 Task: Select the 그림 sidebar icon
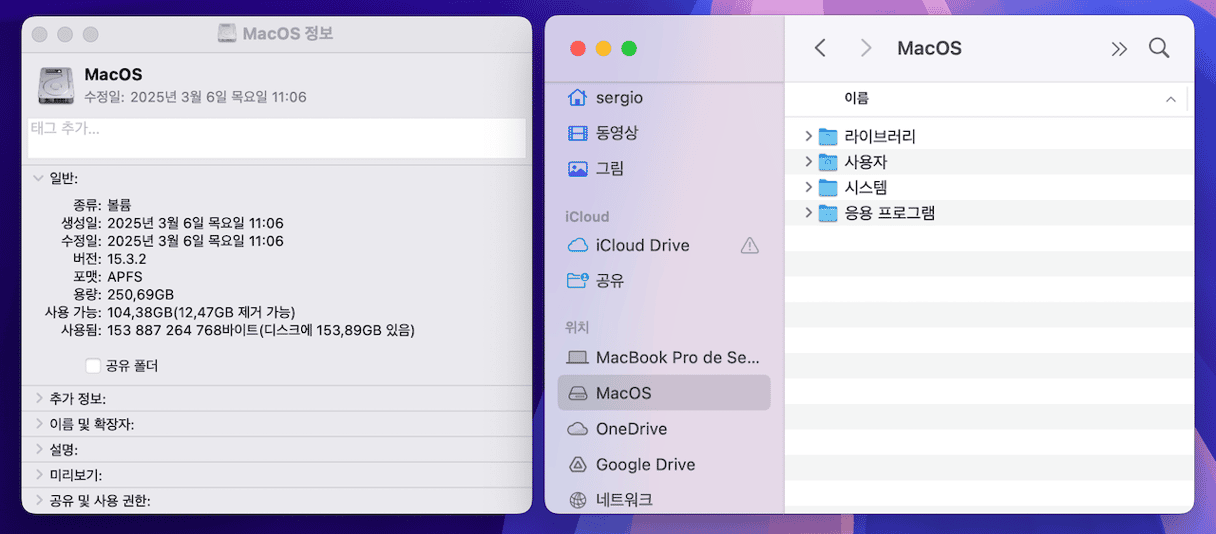click(x=577, y=168)
